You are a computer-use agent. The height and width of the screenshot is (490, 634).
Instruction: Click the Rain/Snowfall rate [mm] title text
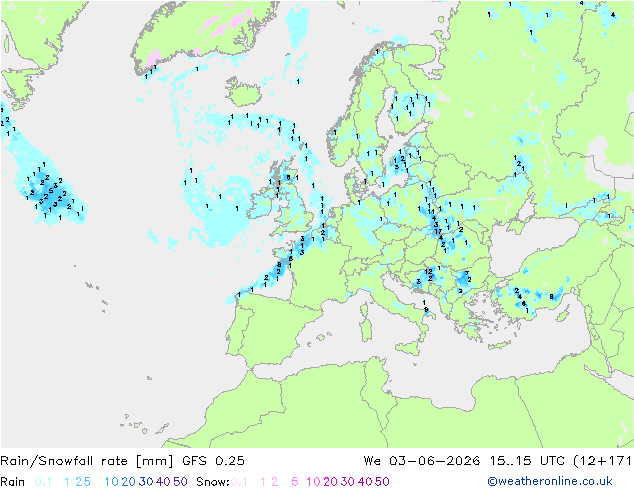[x=87, y=460]
